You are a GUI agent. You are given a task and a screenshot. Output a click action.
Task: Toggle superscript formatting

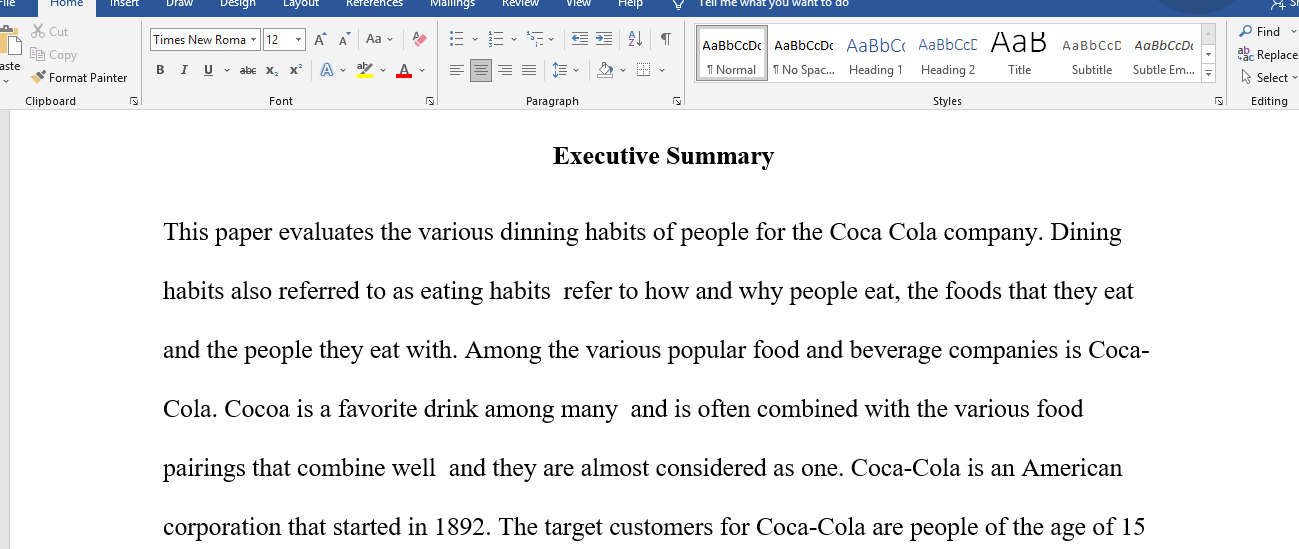point(295,70)
